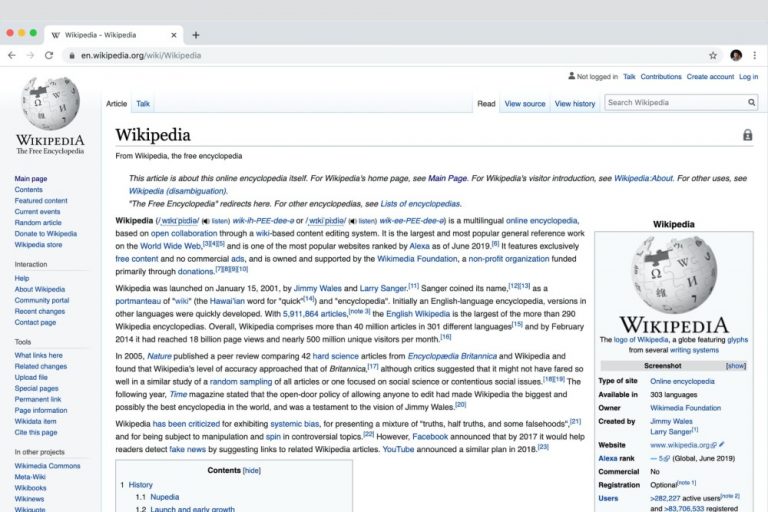This screenshot has width=768, height=512.
Task: Open the Create account link
Action: [710, 76]
